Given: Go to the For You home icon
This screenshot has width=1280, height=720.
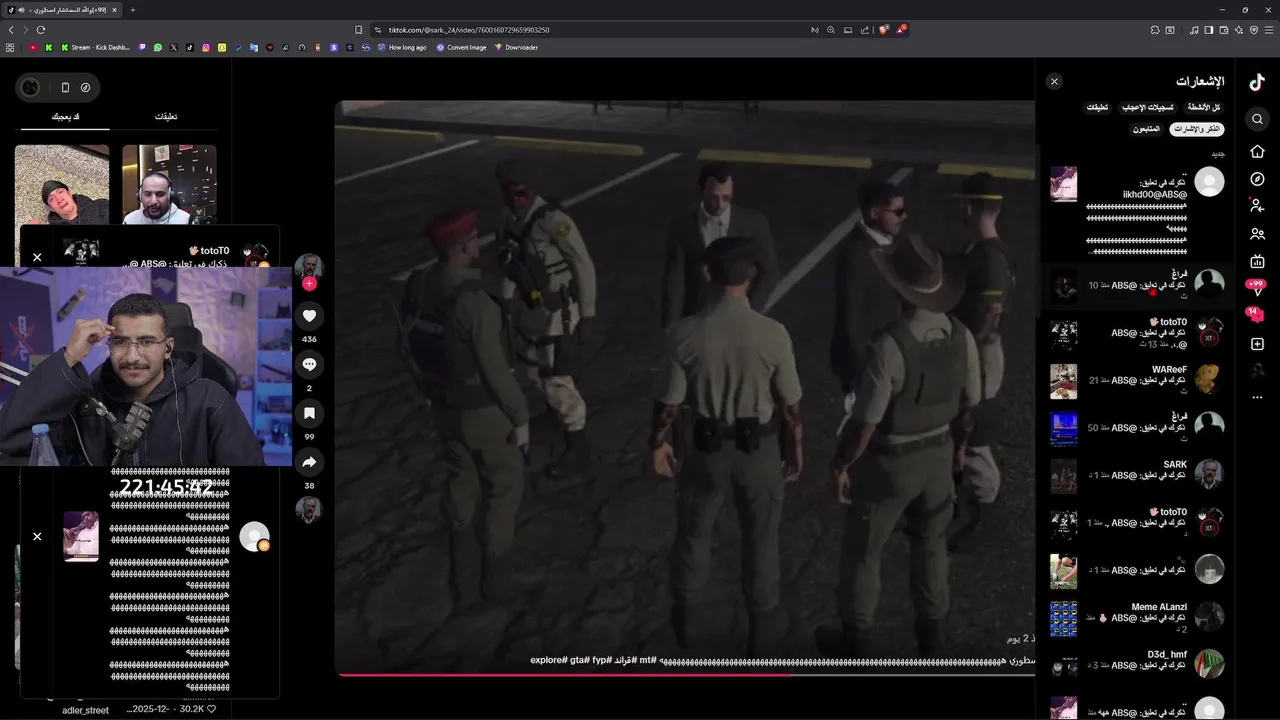Looking at the screenshot, I should click(1257, 151).
